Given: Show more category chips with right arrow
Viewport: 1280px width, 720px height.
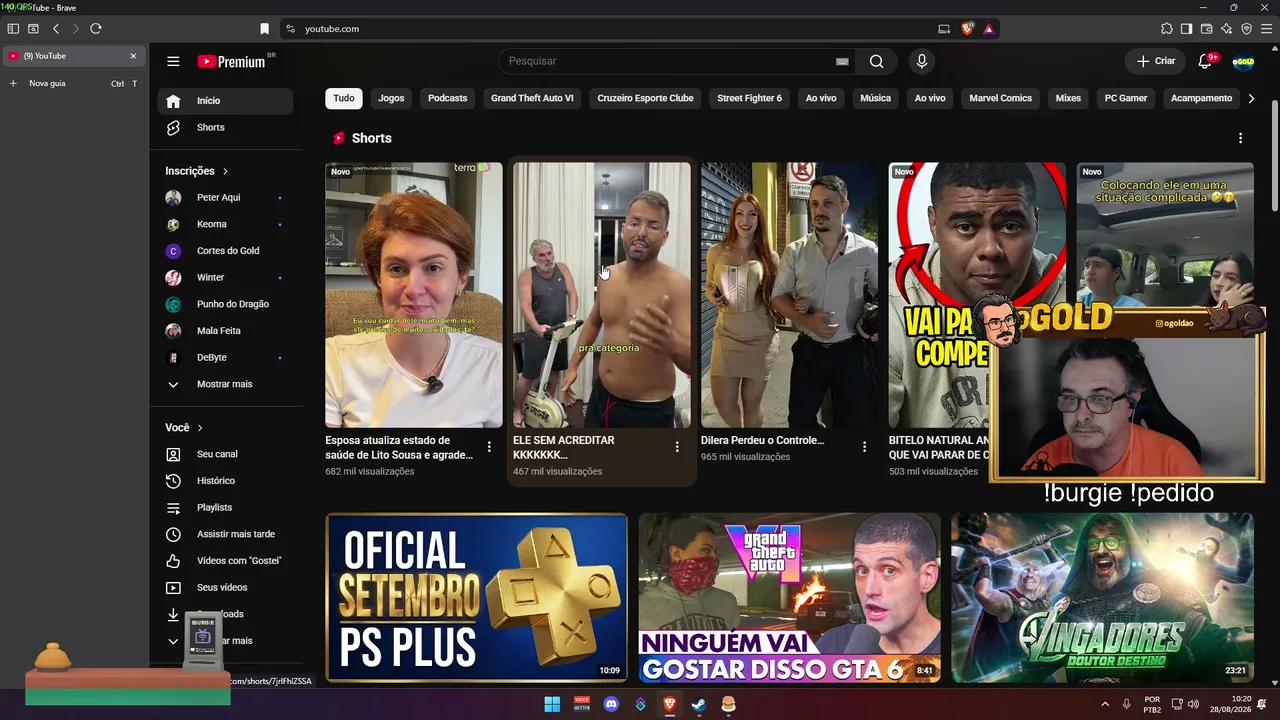Looking at the screenshot, I should pyautogui.click(x=1250, y=98).
